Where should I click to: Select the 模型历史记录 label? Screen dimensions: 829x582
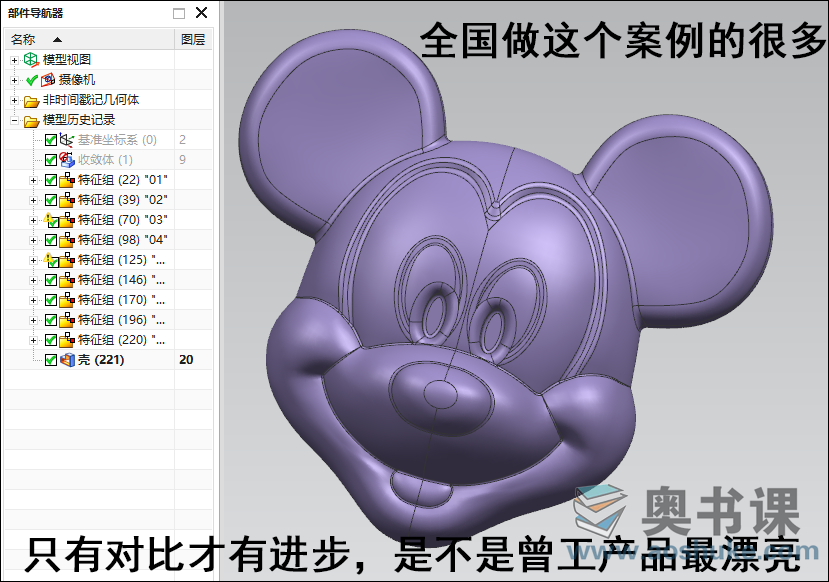(79, 120)
